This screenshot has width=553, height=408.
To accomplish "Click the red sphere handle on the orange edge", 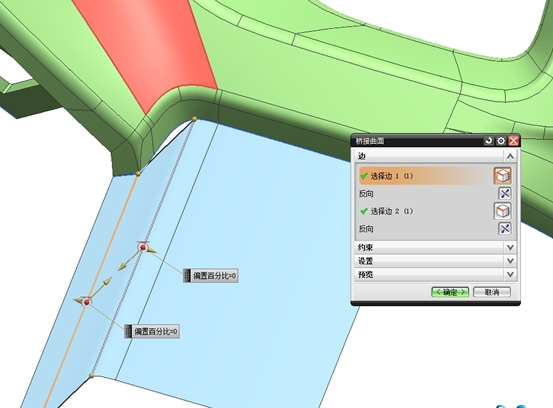I will tap(87, 302).
